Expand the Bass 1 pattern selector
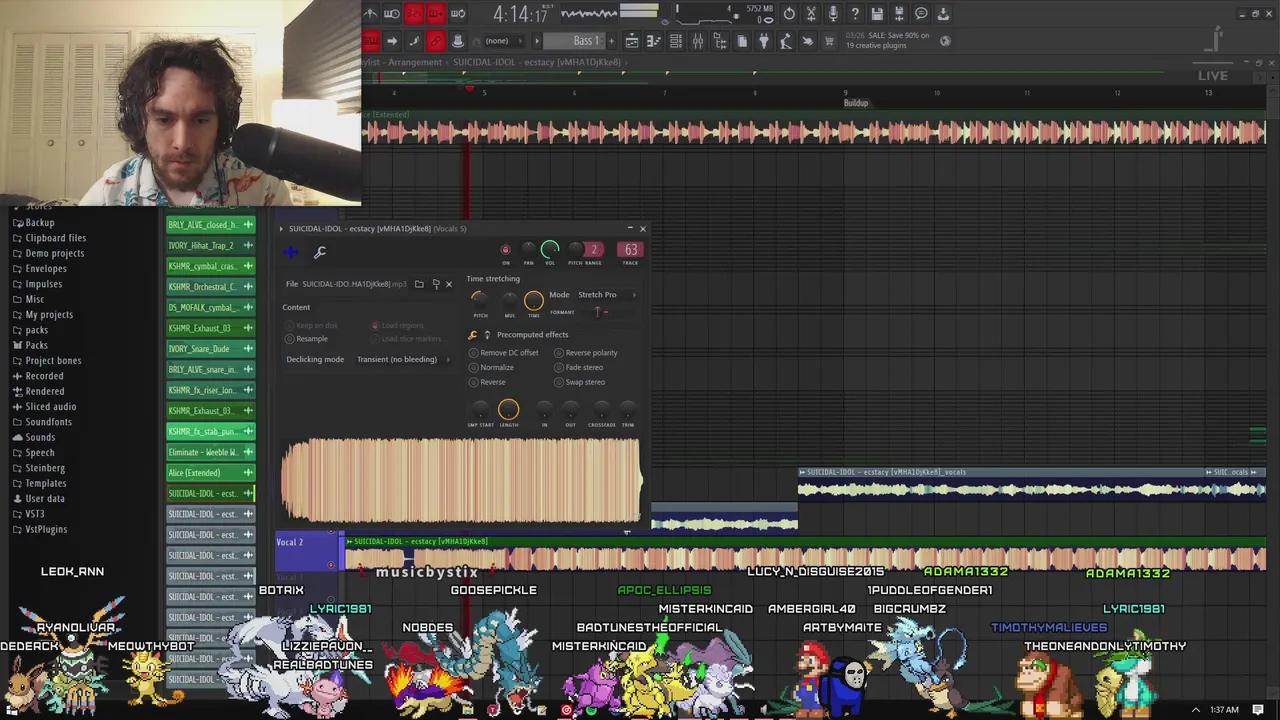This screenshot has width=1280, height=720. (586, 41)
